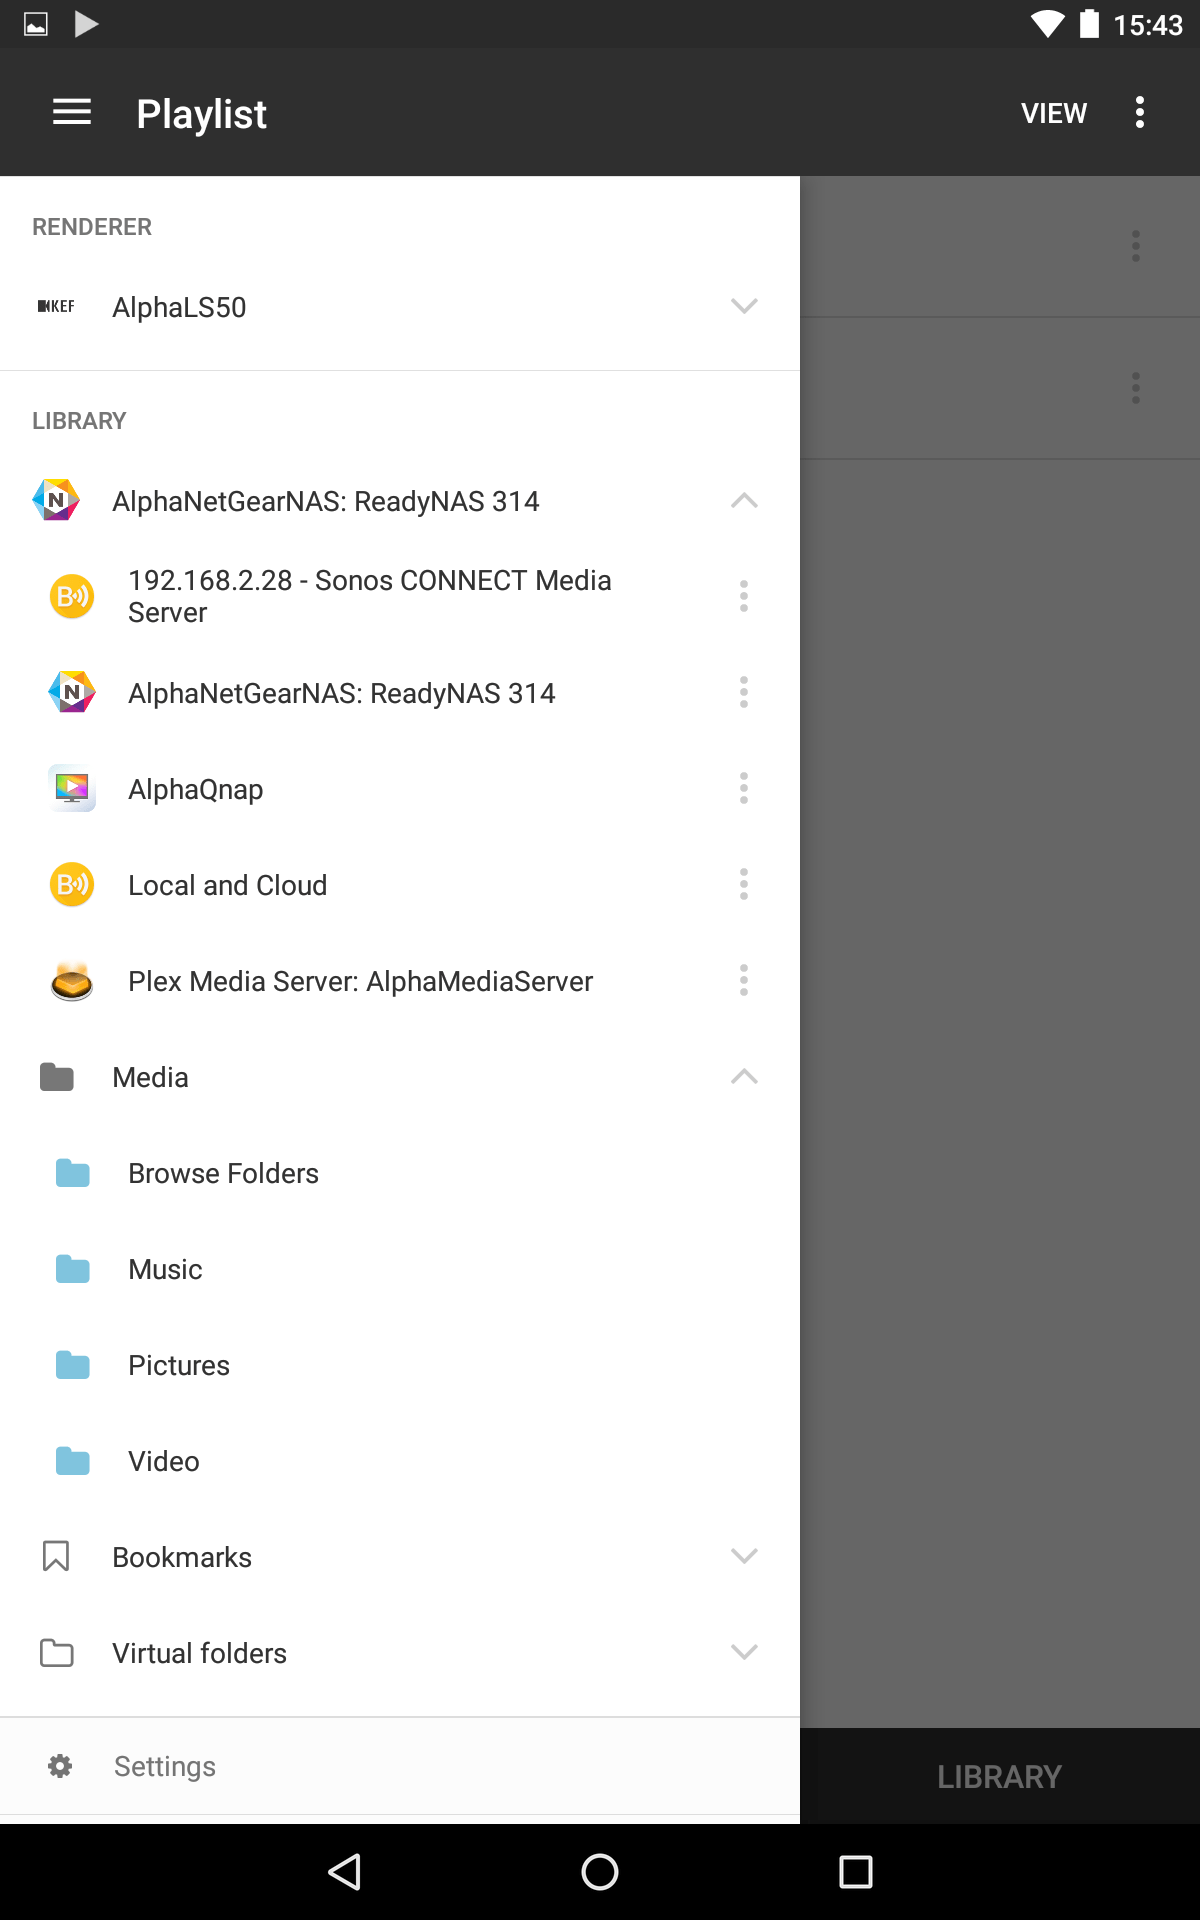This screenshot has width=1200, height=1920.
Task: Tap the image notification icon in status bar
Action: click(36, 24)
